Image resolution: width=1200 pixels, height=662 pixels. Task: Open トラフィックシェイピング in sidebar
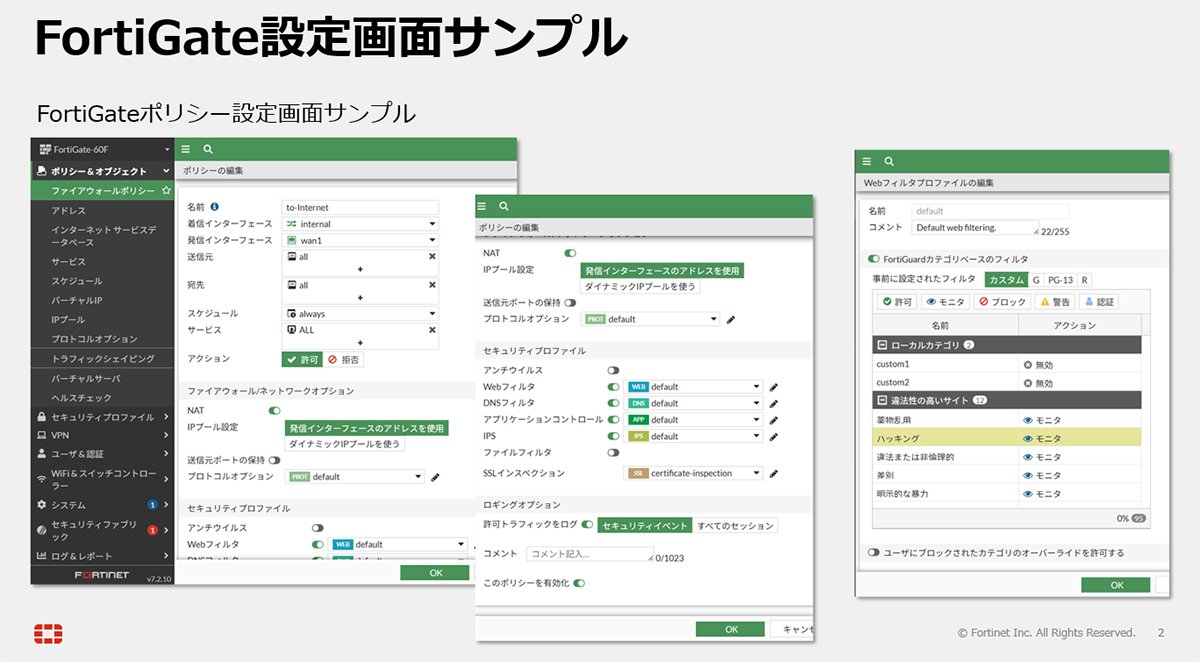pos(102,357)
